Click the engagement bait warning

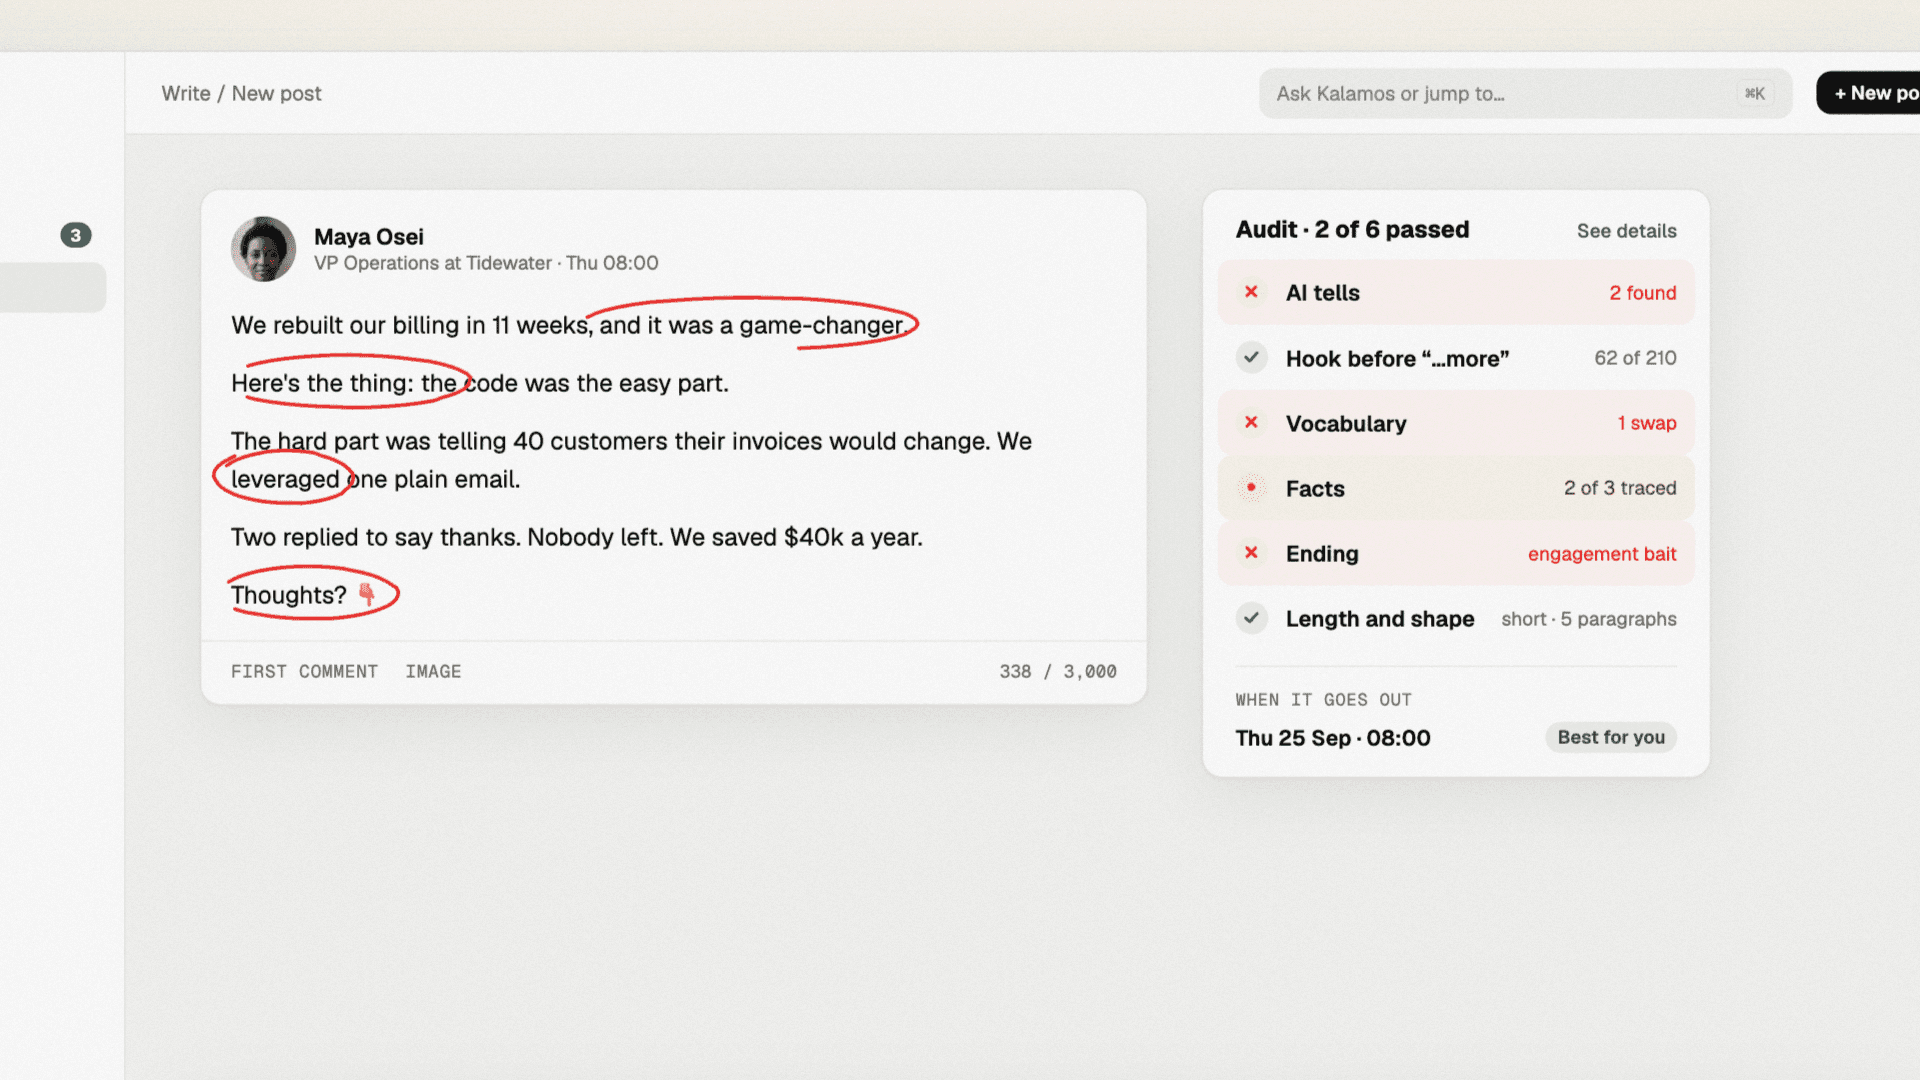pos(1602,554)
